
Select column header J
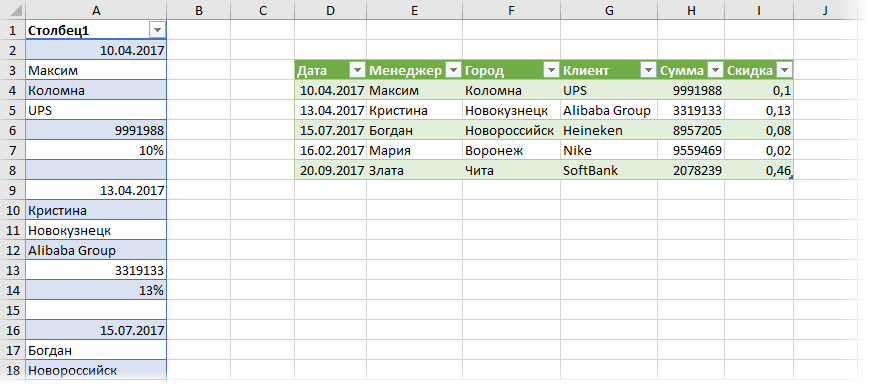click(825, 9)
